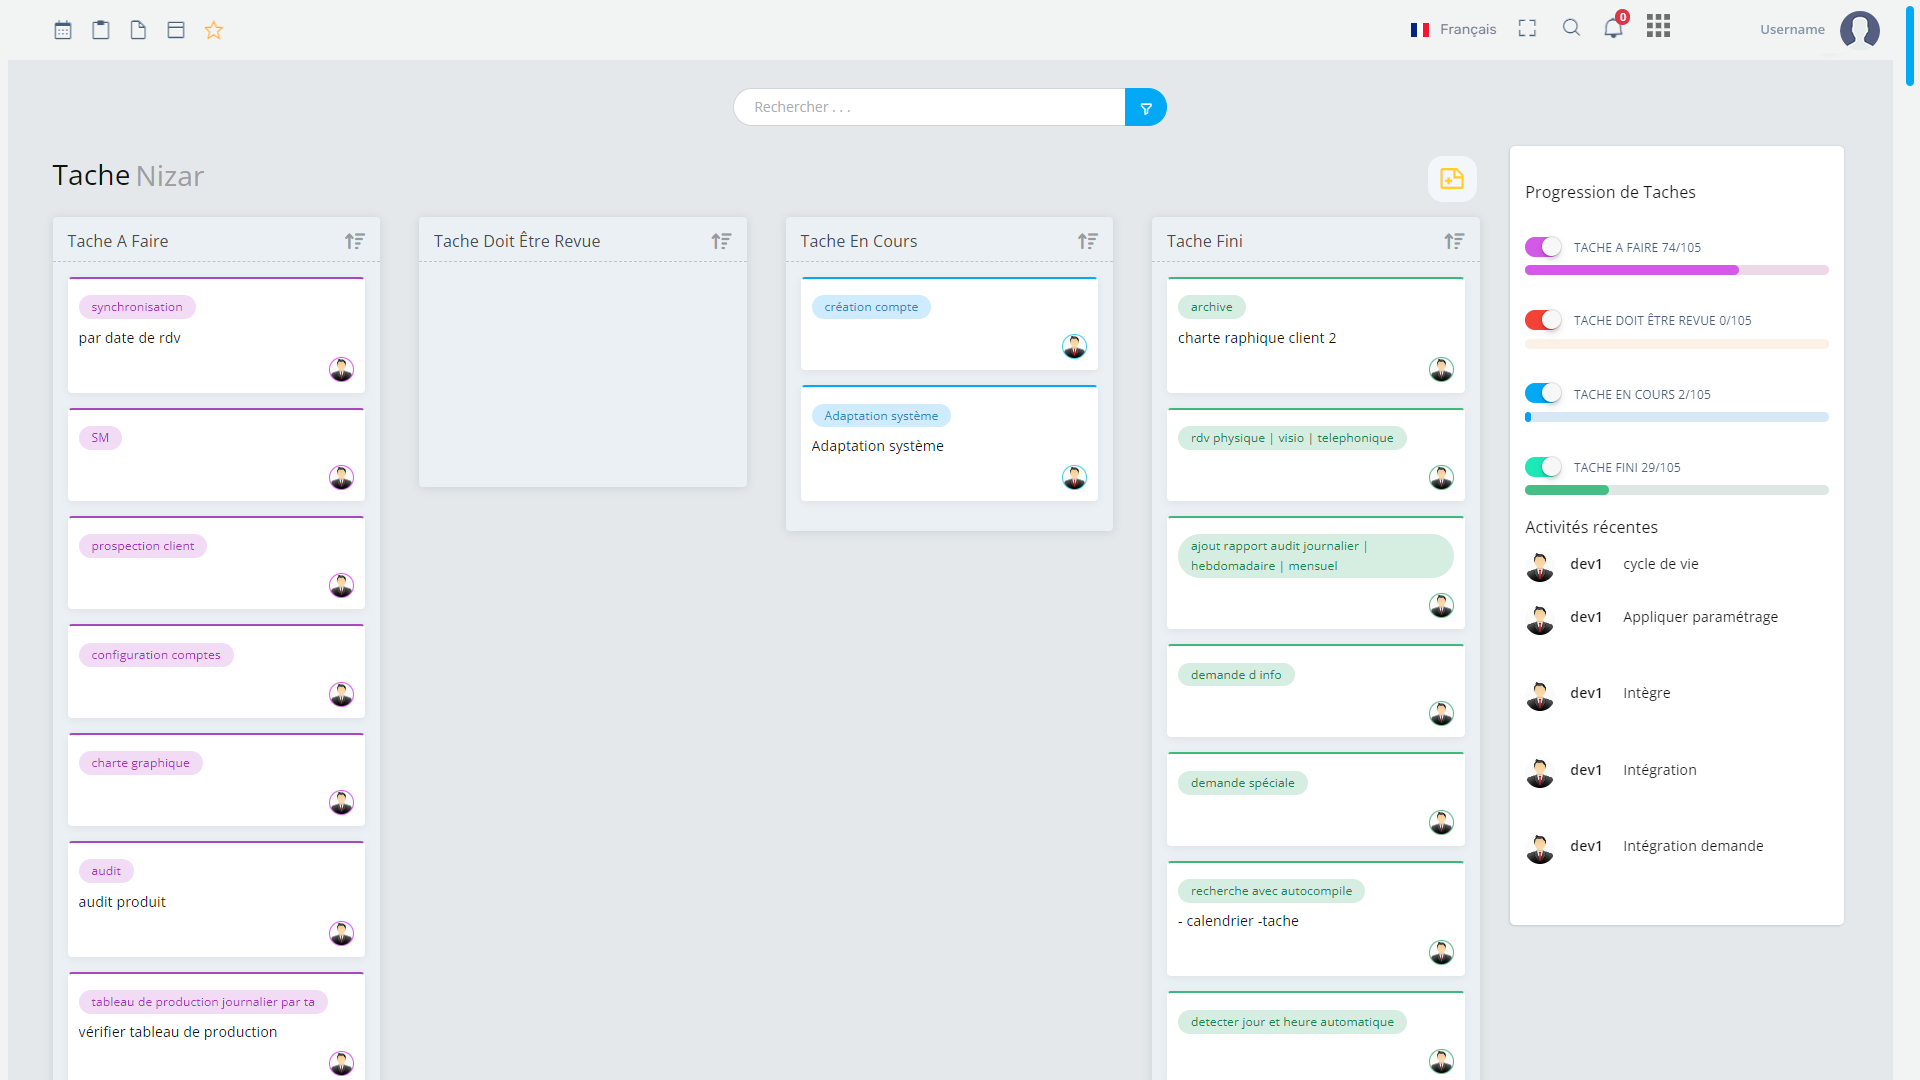
Task: Open the apps grid menu icon
Action: (1658, 27)
